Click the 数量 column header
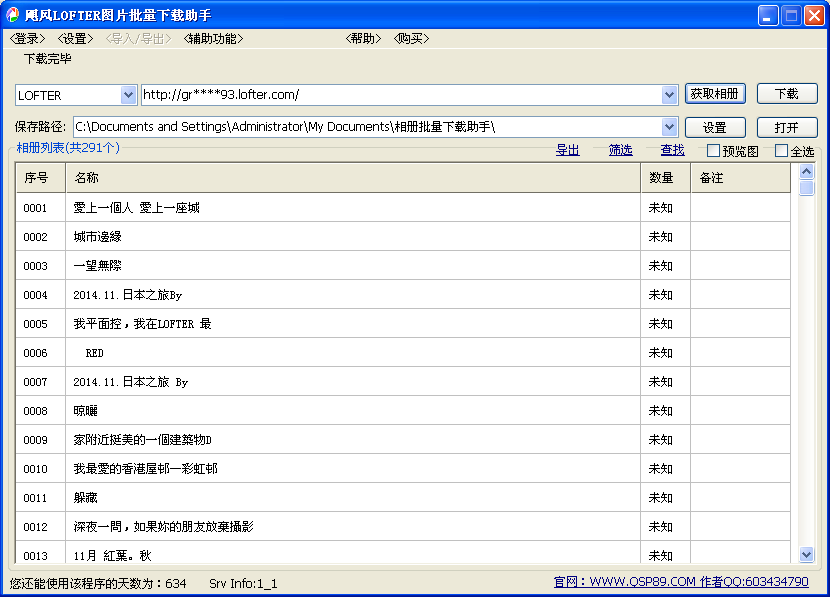 [665, 178]
